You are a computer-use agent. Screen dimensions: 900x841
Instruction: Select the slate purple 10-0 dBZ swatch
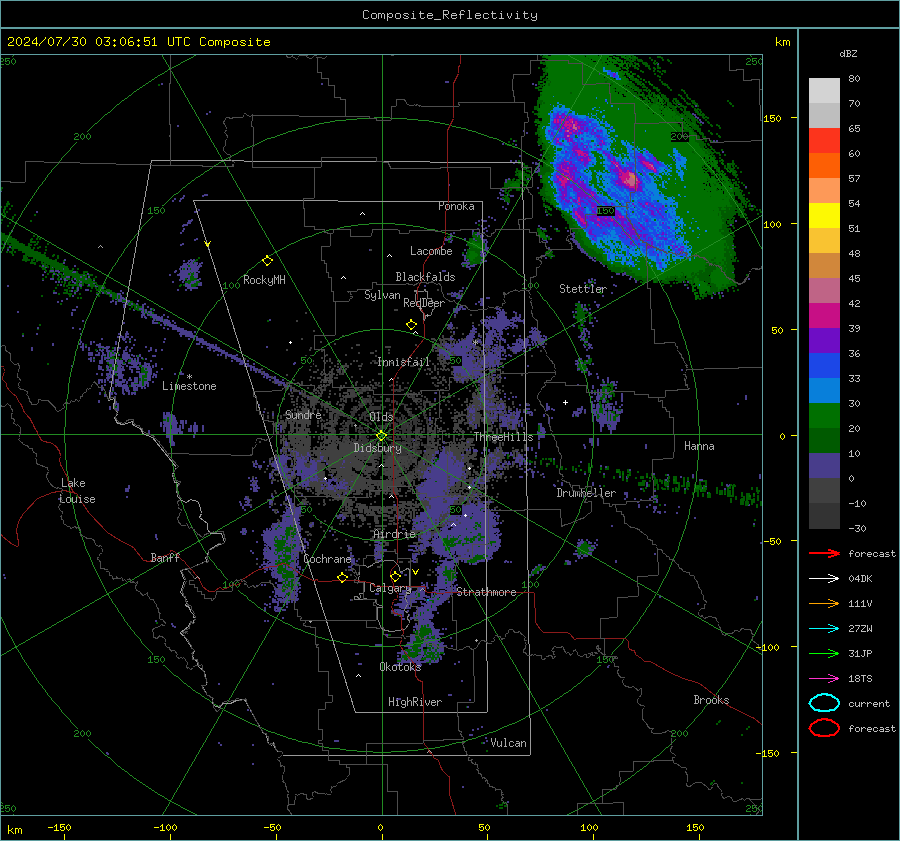coord(824,466)
